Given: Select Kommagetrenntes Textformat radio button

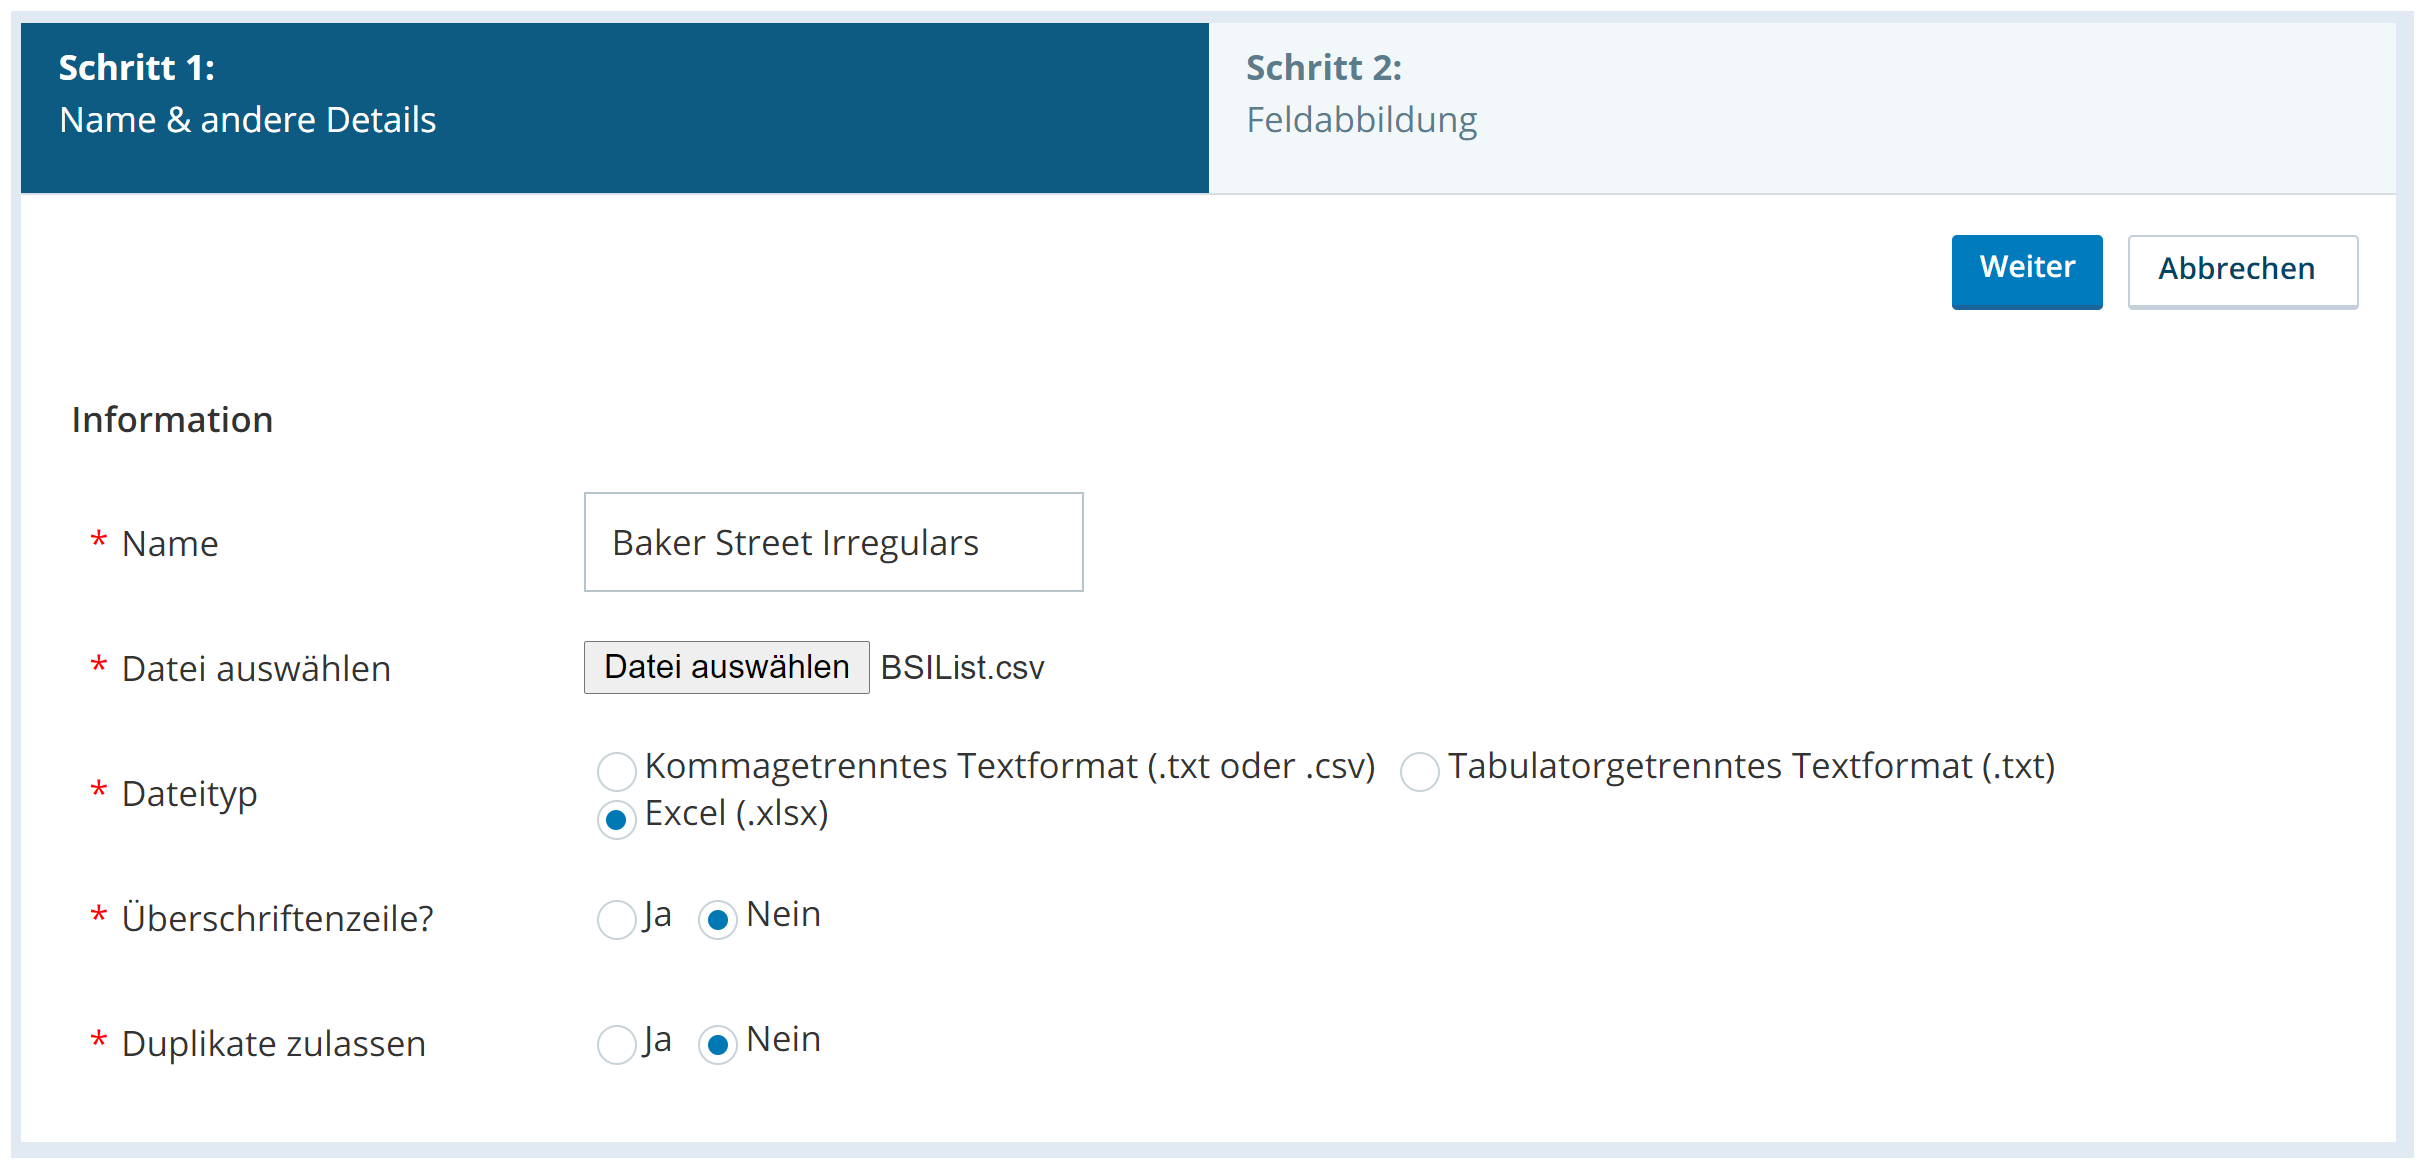Looking at the screenshot, I should tap(614, 765).
